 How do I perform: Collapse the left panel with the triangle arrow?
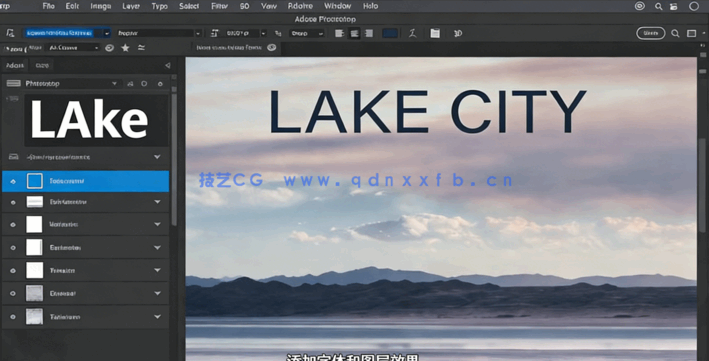coord(168,65)
